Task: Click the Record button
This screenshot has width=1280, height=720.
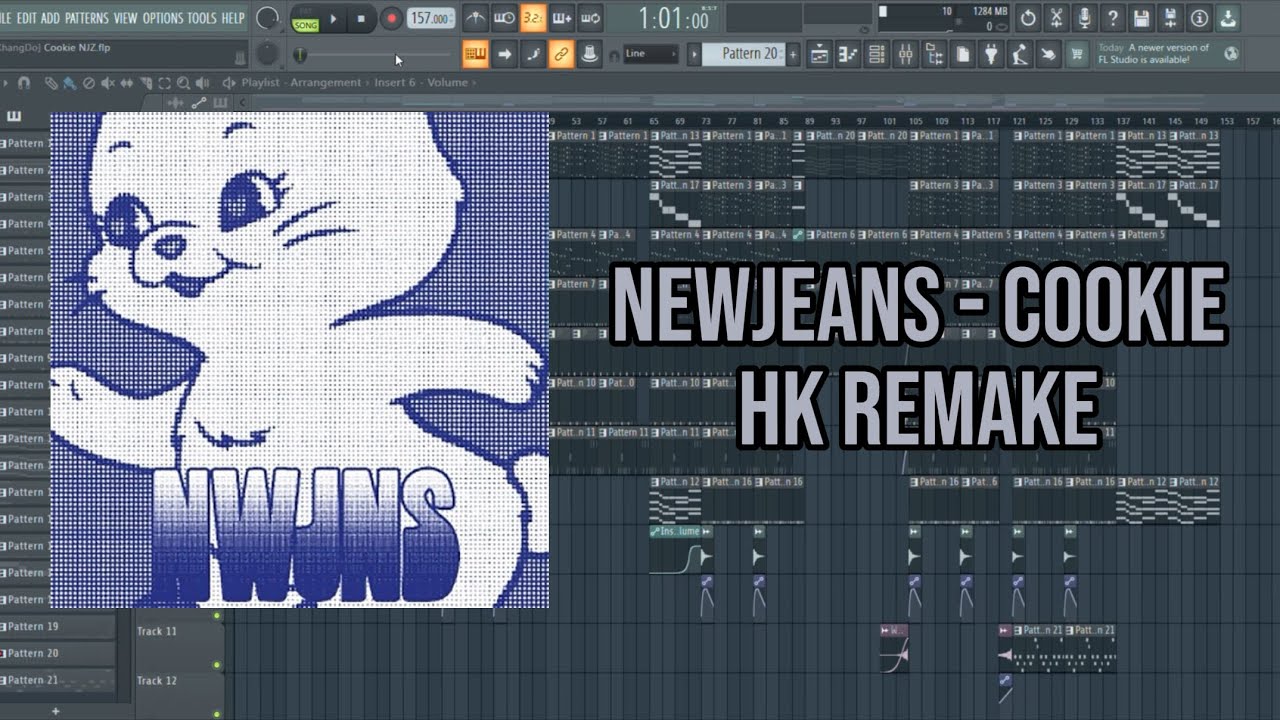Action: 391,18
